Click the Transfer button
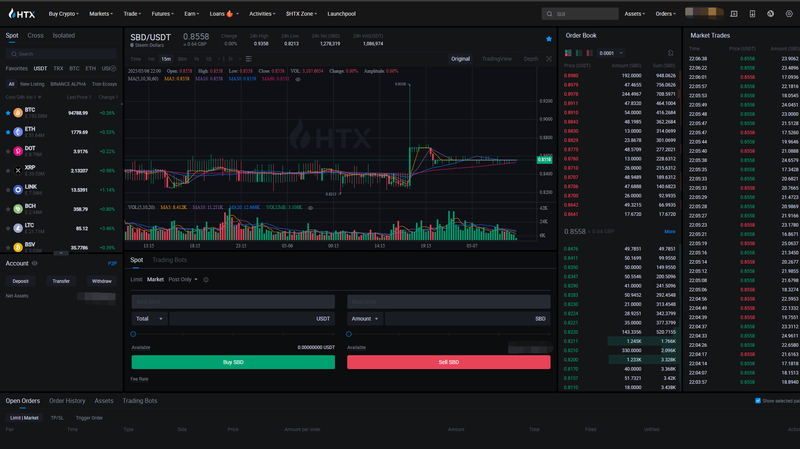Viewport: 800px width, 449px height. [x=61, y=281]
